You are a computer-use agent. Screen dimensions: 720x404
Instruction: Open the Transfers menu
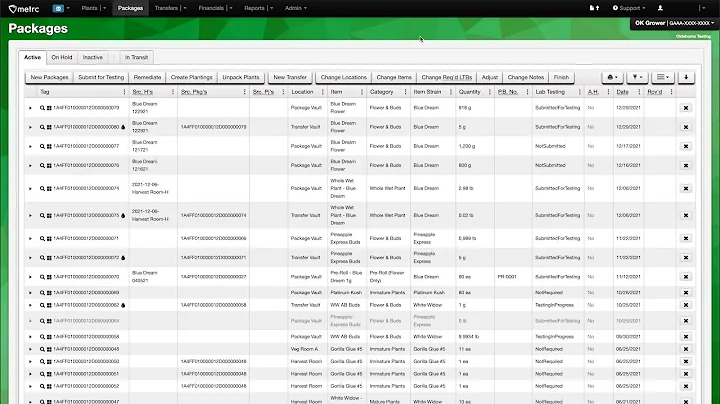(x=170, y=8)
